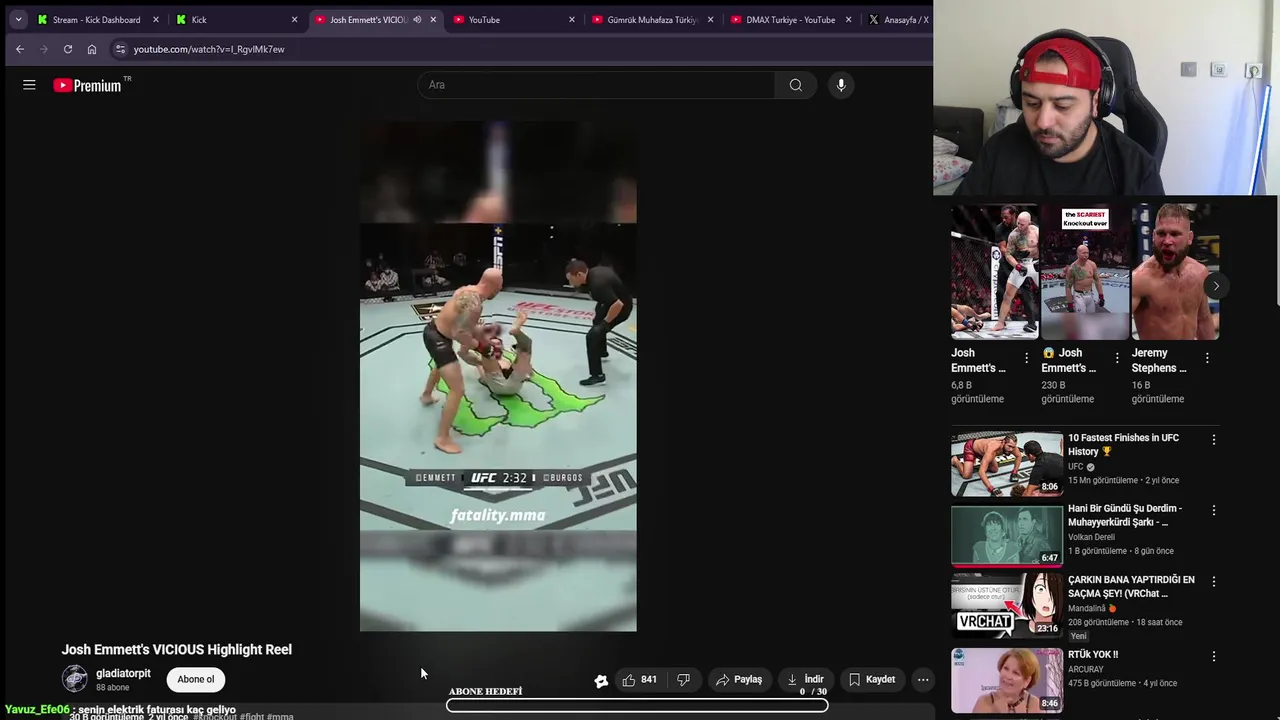Viewport: 1280px width, 720px height.
Task: Open more actions ellipsis under video
Action: pyautogui.click(x=923, y=679)
